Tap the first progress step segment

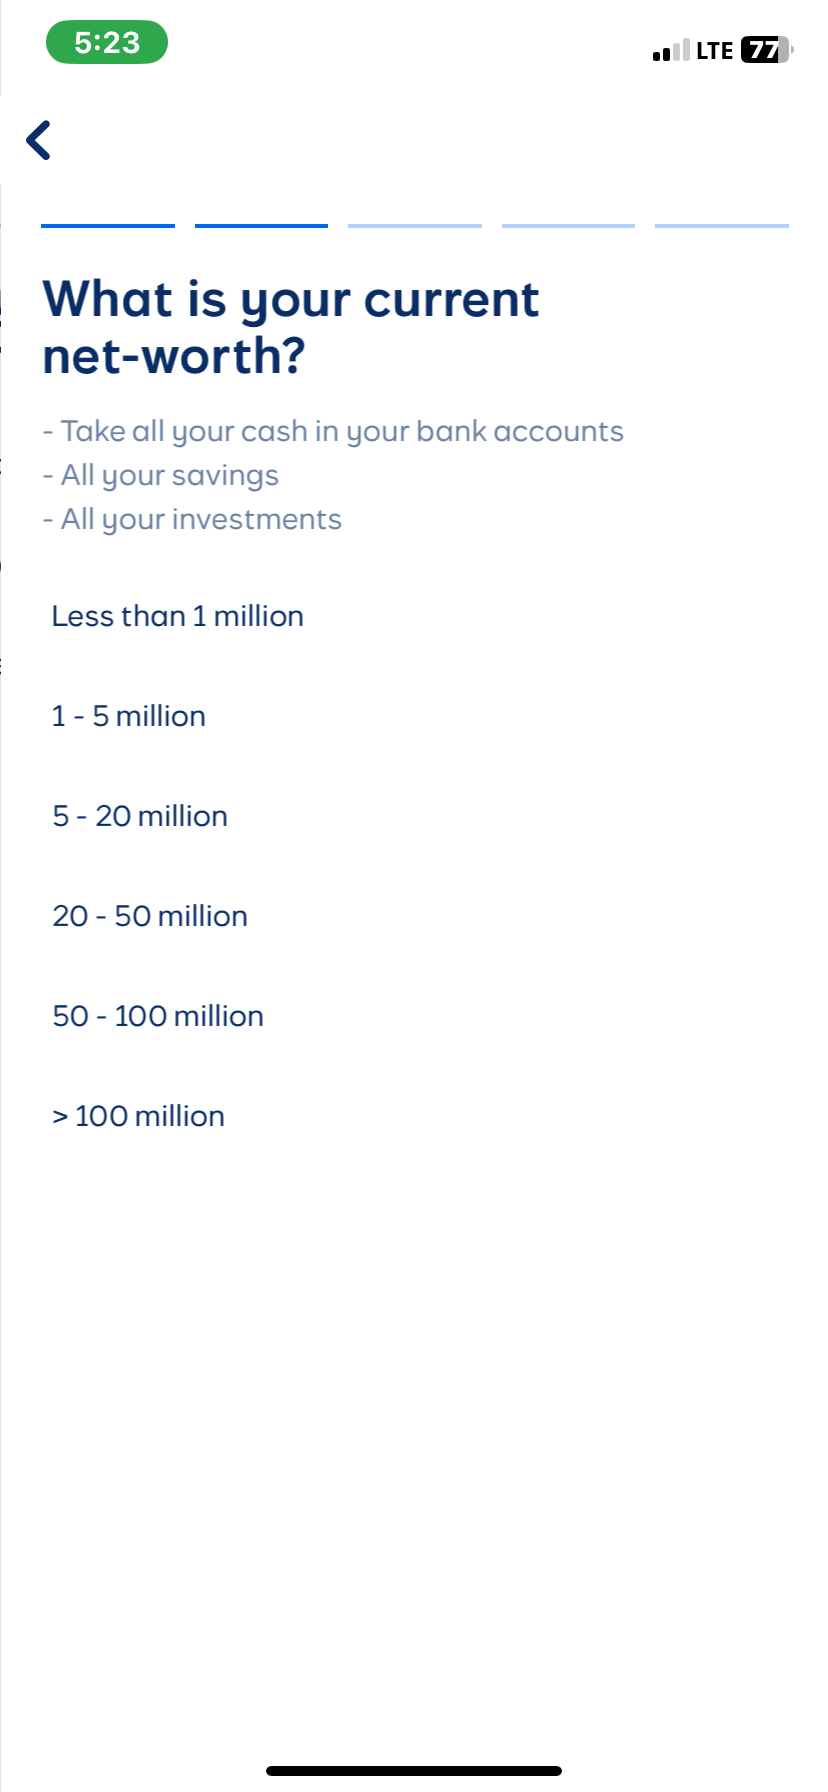pyautogui.click(x=108, y=226)
